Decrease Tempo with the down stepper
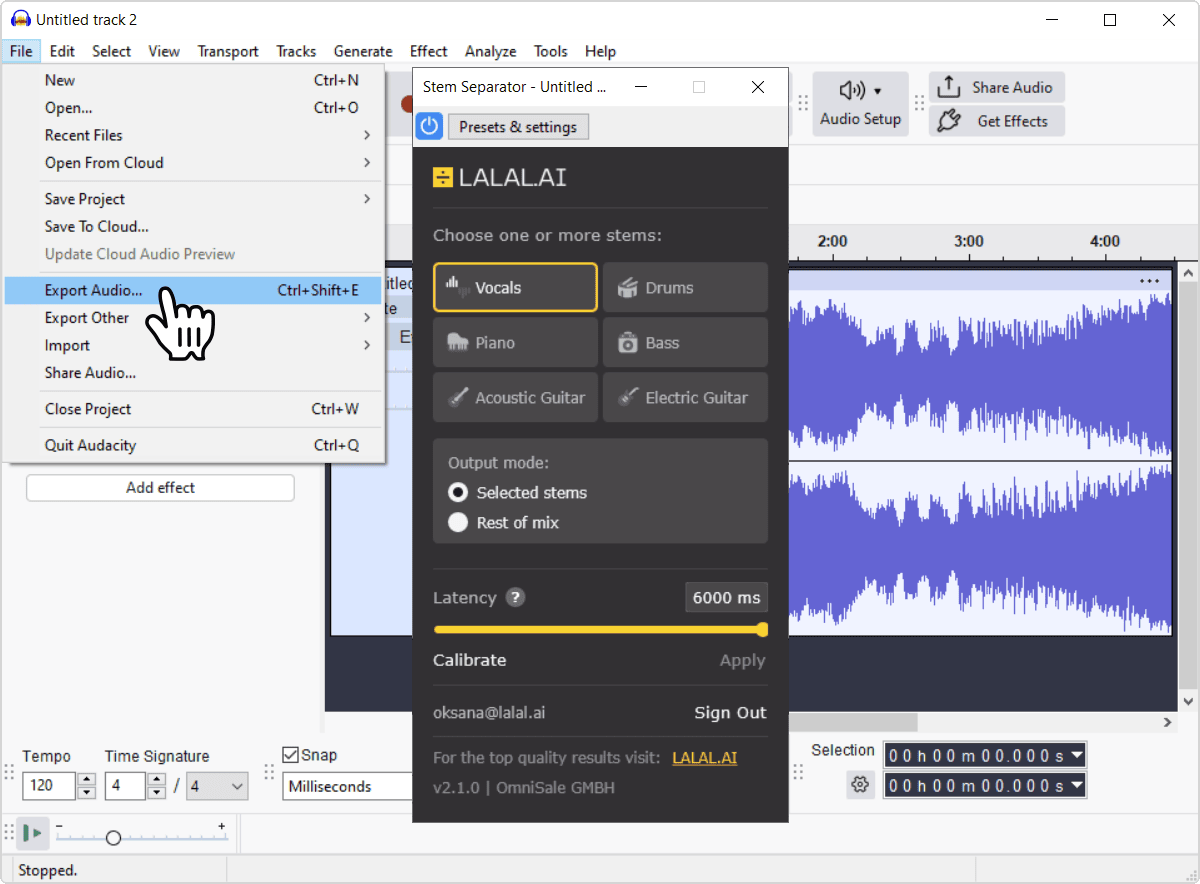Screen dimensions: 1200x884 click(x=86, y=792)
